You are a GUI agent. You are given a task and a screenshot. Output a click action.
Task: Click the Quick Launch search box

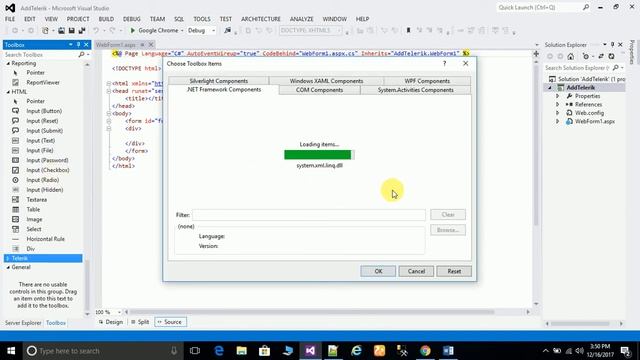539,7
